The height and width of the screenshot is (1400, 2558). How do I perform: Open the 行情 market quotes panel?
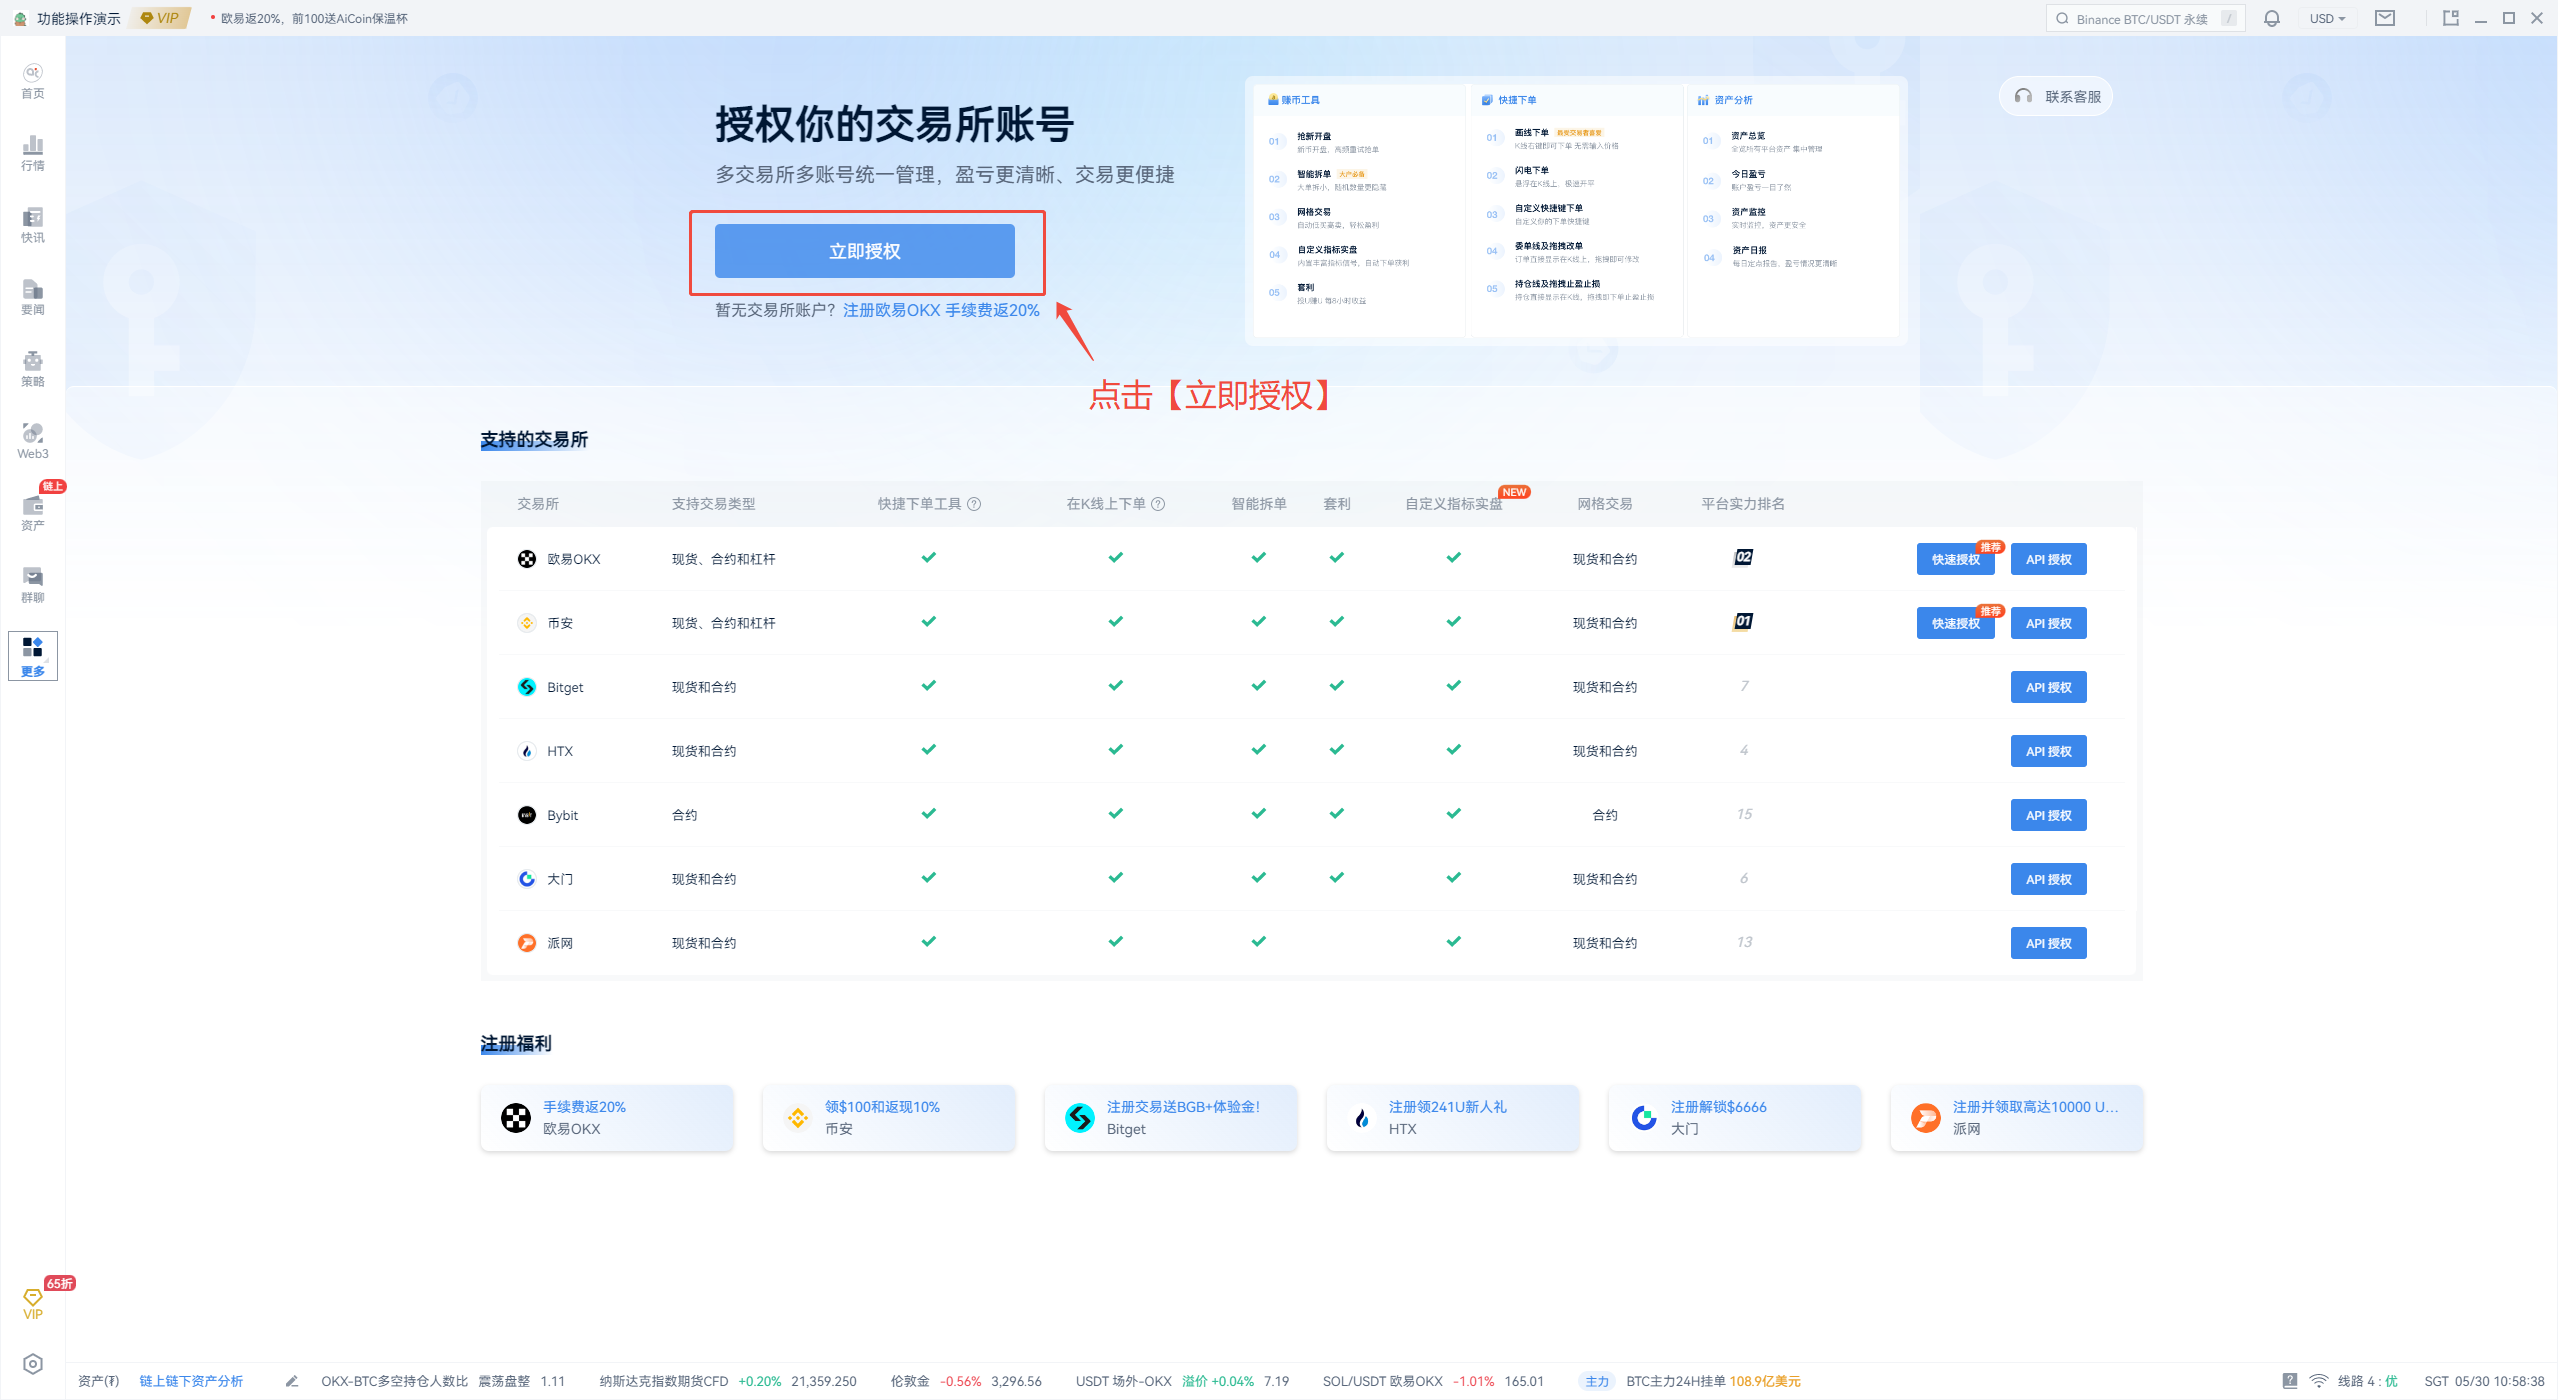(x=32, y=150)
